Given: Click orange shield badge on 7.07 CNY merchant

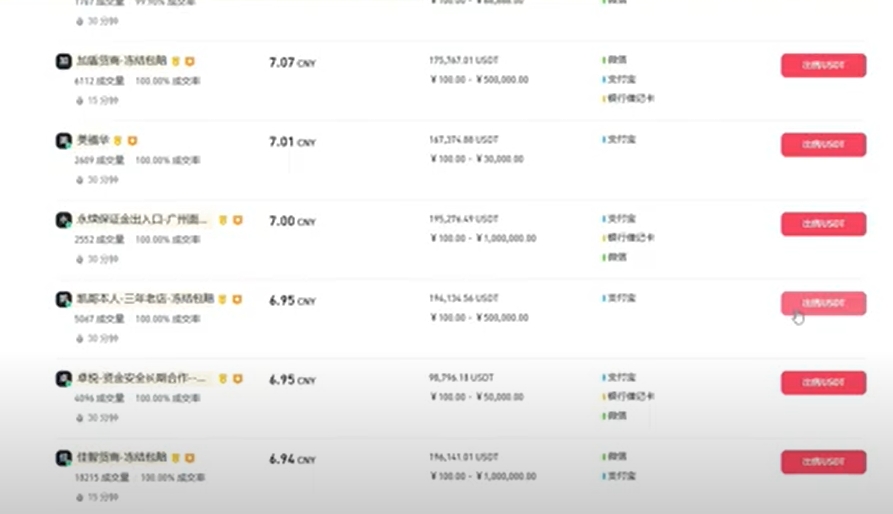Looking at the screenshot, I should (x=189, y=62).
